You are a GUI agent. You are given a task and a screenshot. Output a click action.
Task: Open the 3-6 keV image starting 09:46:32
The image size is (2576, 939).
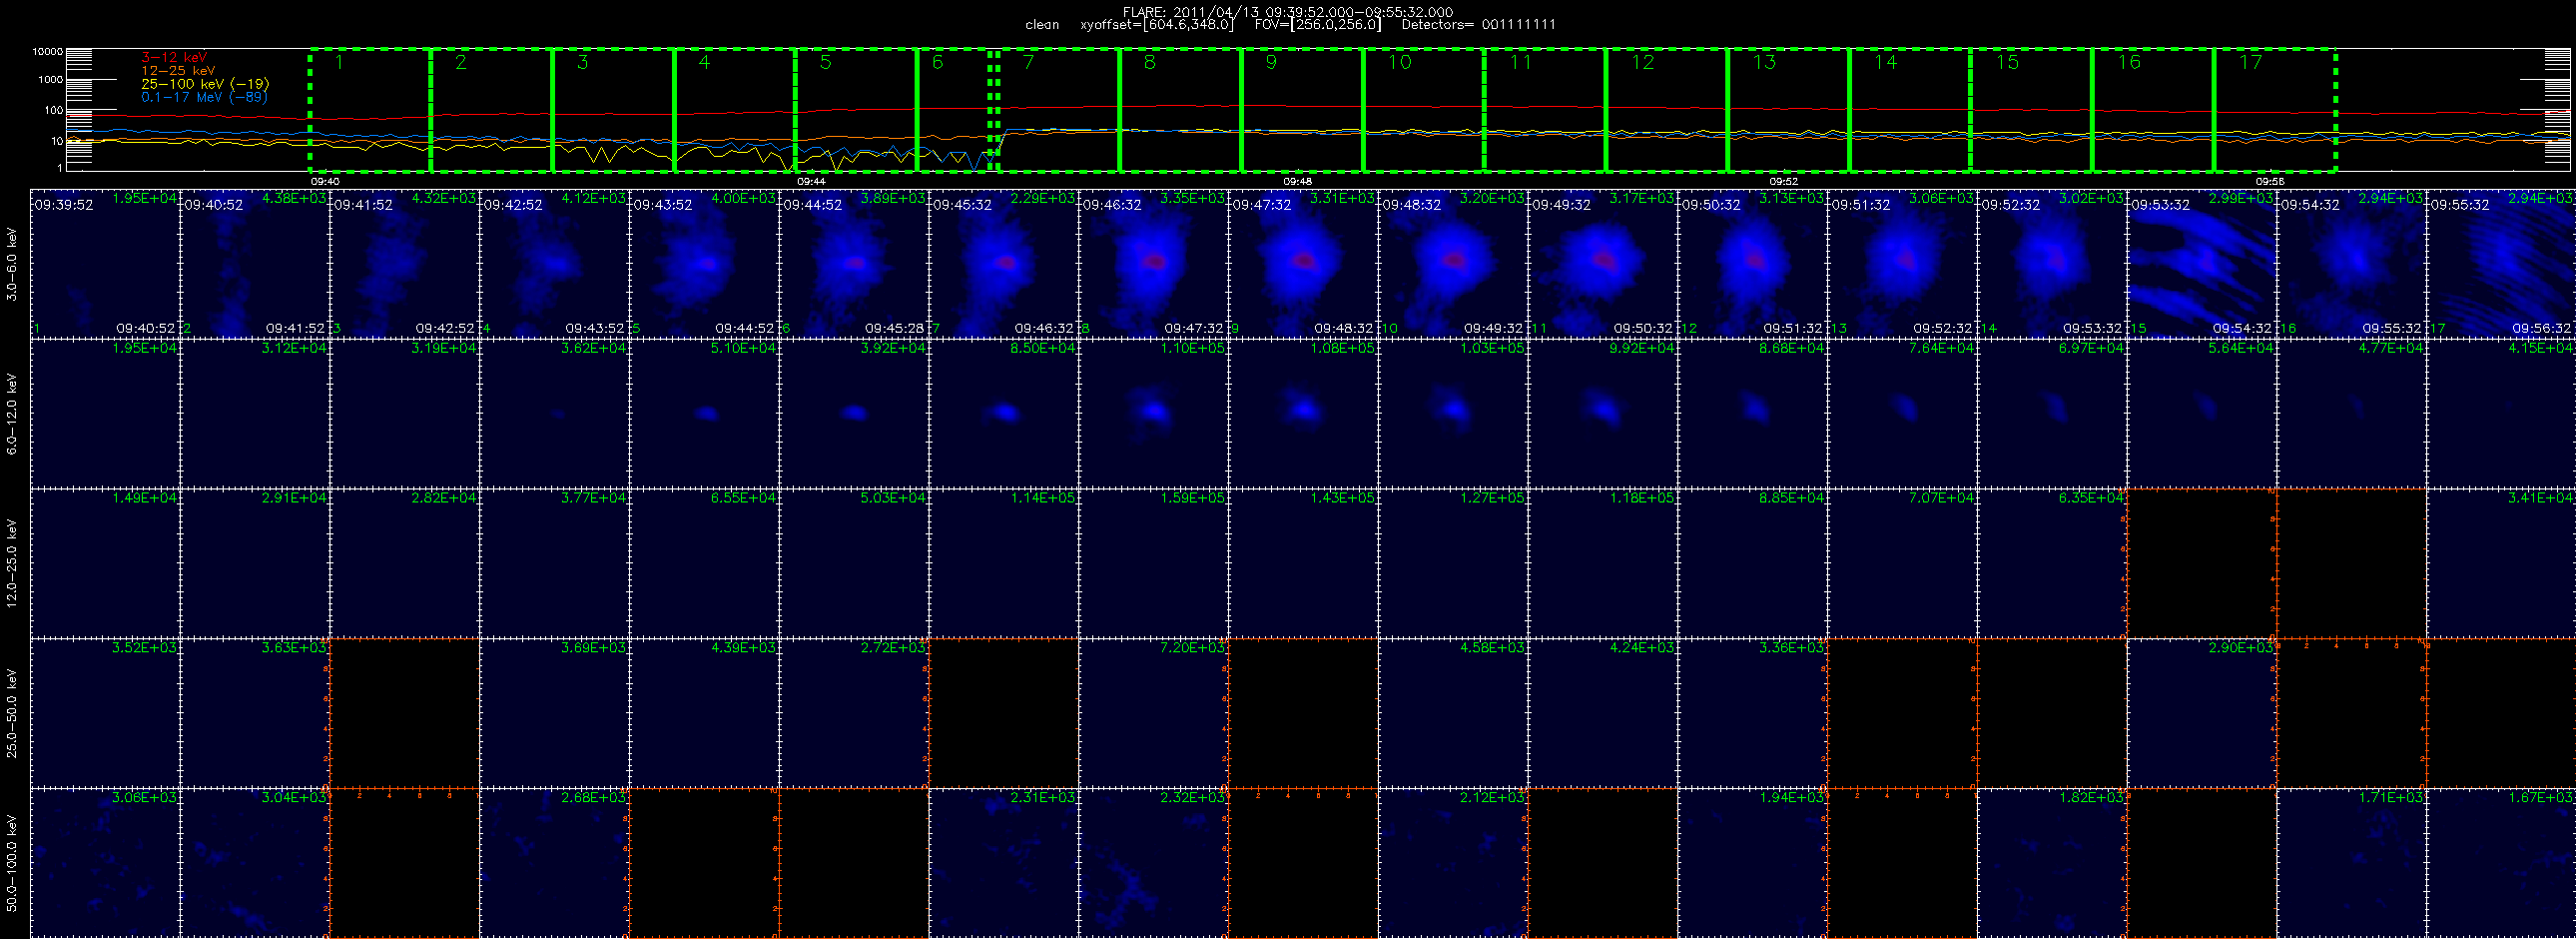click(x=1154, y=263)
